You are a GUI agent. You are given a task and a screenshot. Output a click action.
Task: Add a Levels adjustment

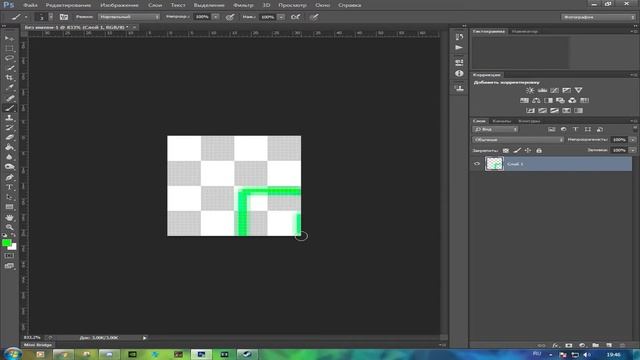[x=542, y=90]
